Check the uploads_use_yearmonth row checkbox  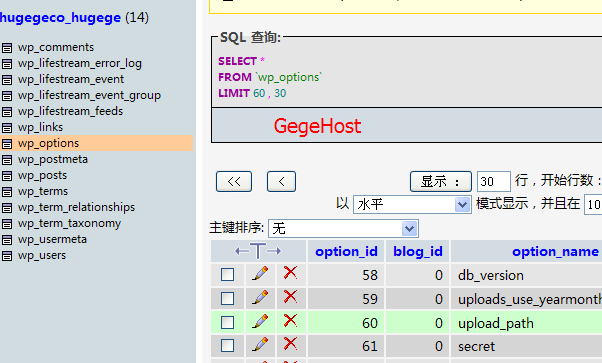227,298
